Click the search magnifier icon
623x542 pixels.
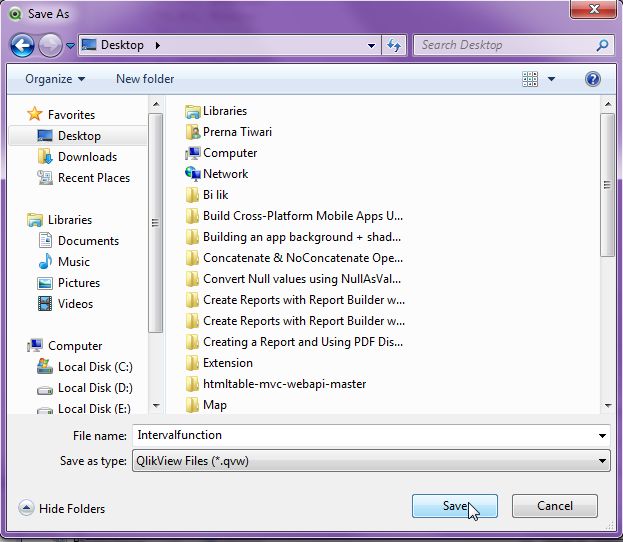click(x=602, y=45)
